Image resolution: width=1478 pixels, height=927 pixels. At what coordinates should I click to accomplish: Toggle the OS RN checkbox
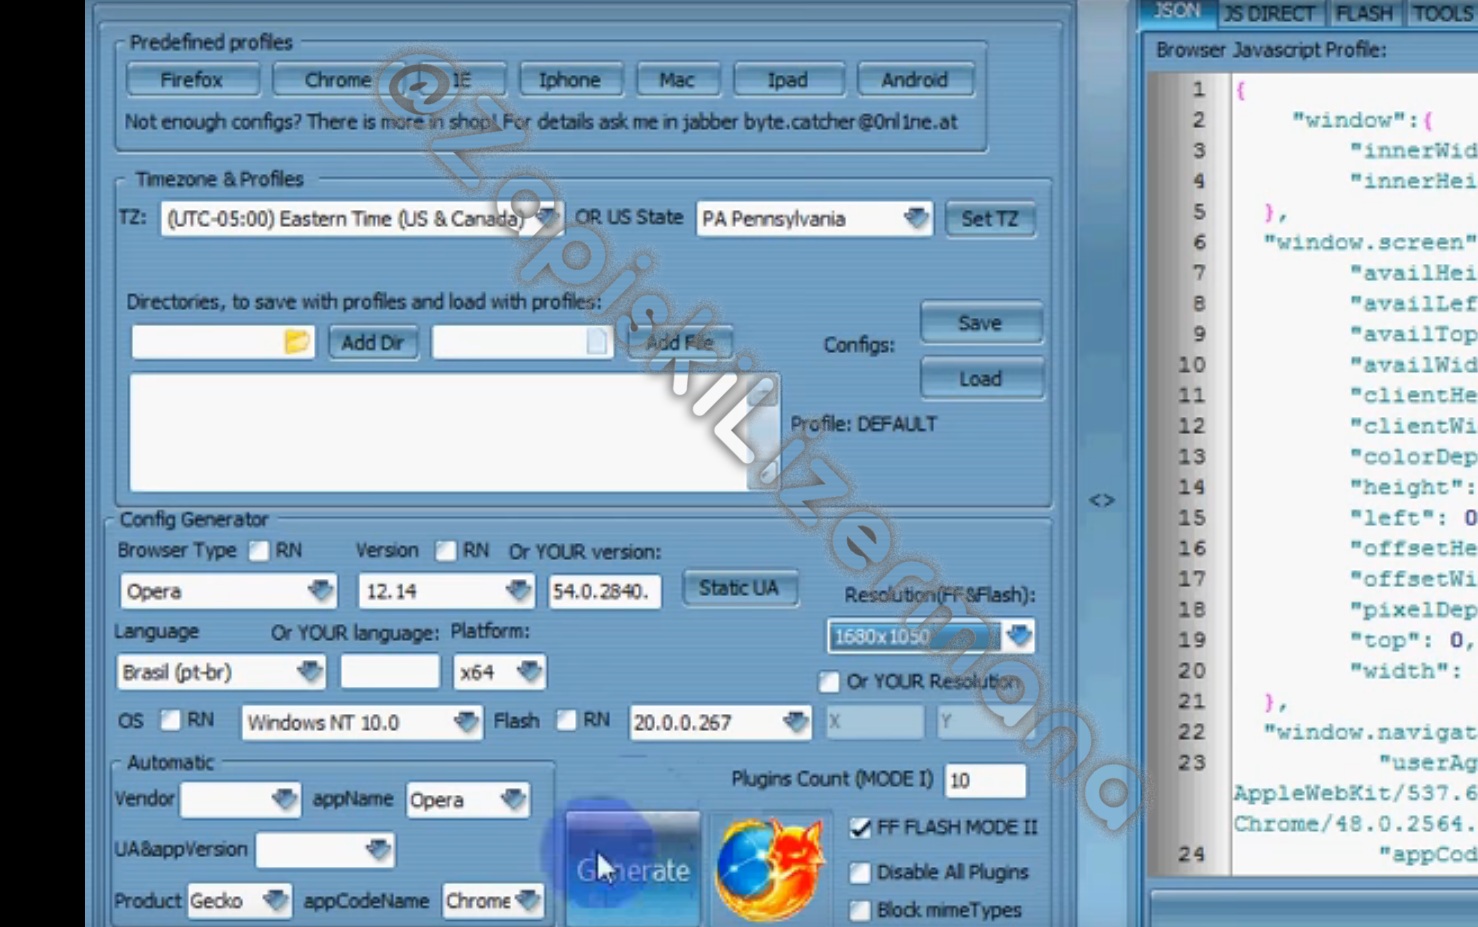[171, 720]
